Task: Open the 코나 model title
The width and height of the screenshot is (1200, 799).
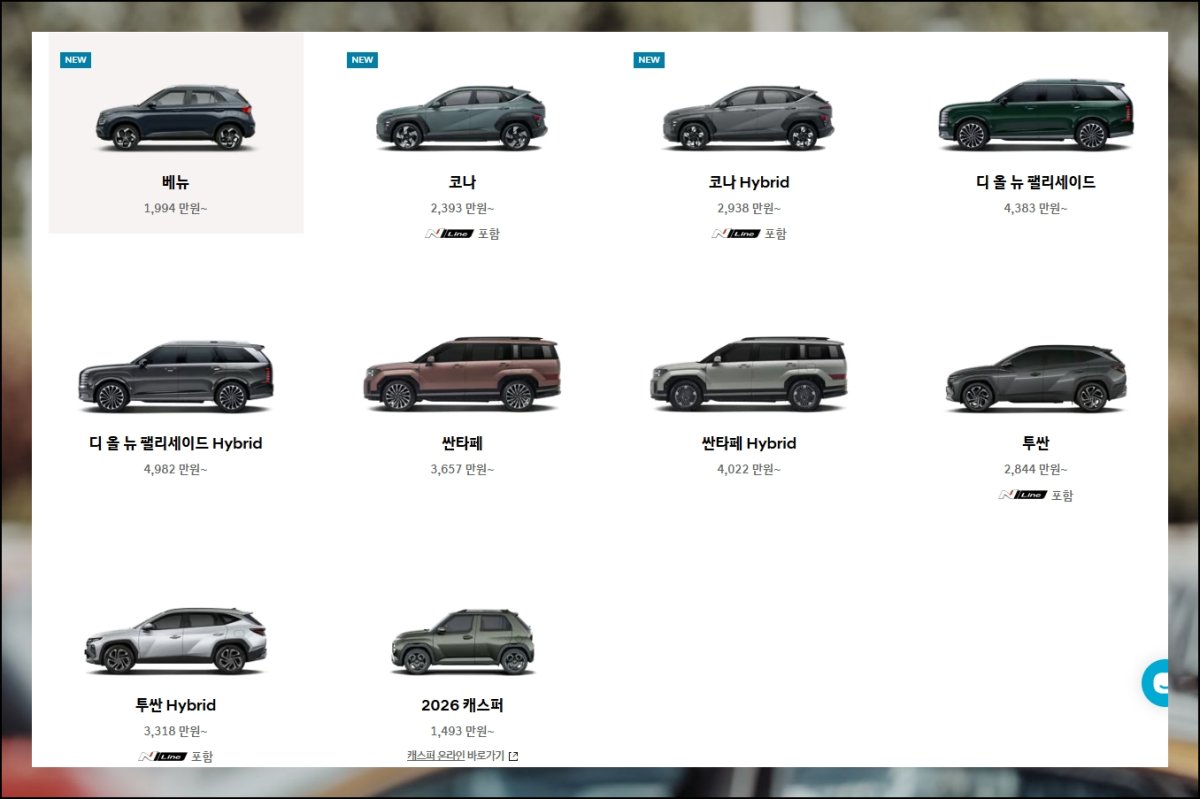Action: coord(462,182)
